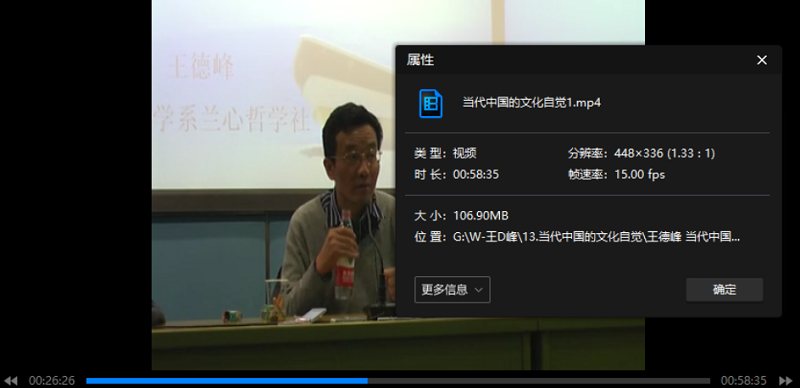800x388 pixels.
Task: Click the played blue portion of the progress bar
Action: (227, 381)
